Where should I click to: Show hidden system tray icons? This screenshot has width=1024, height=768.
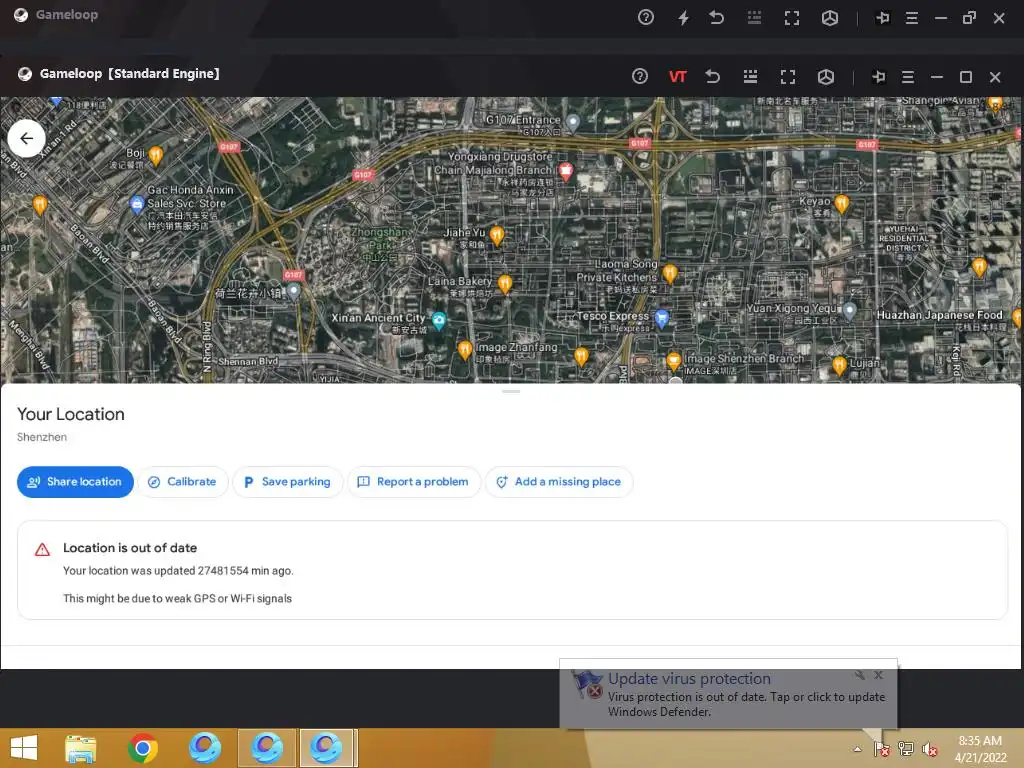click(857, 749)
